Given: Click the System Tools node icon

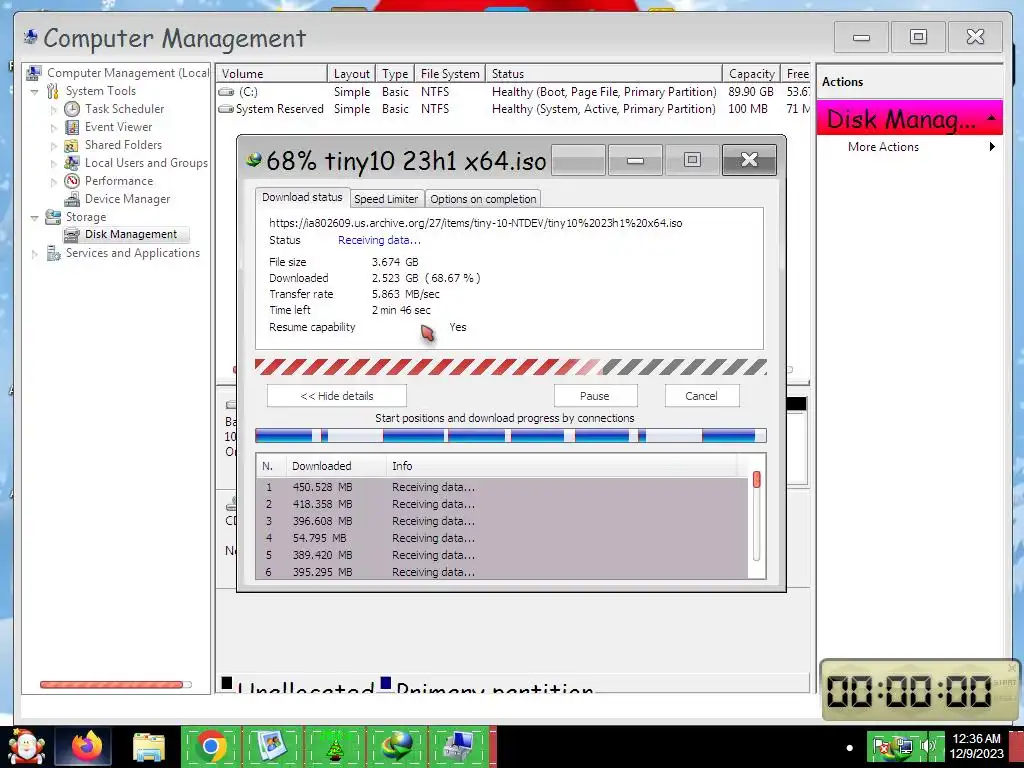Looking at the screenshot, I should click(x=53, y=91).
